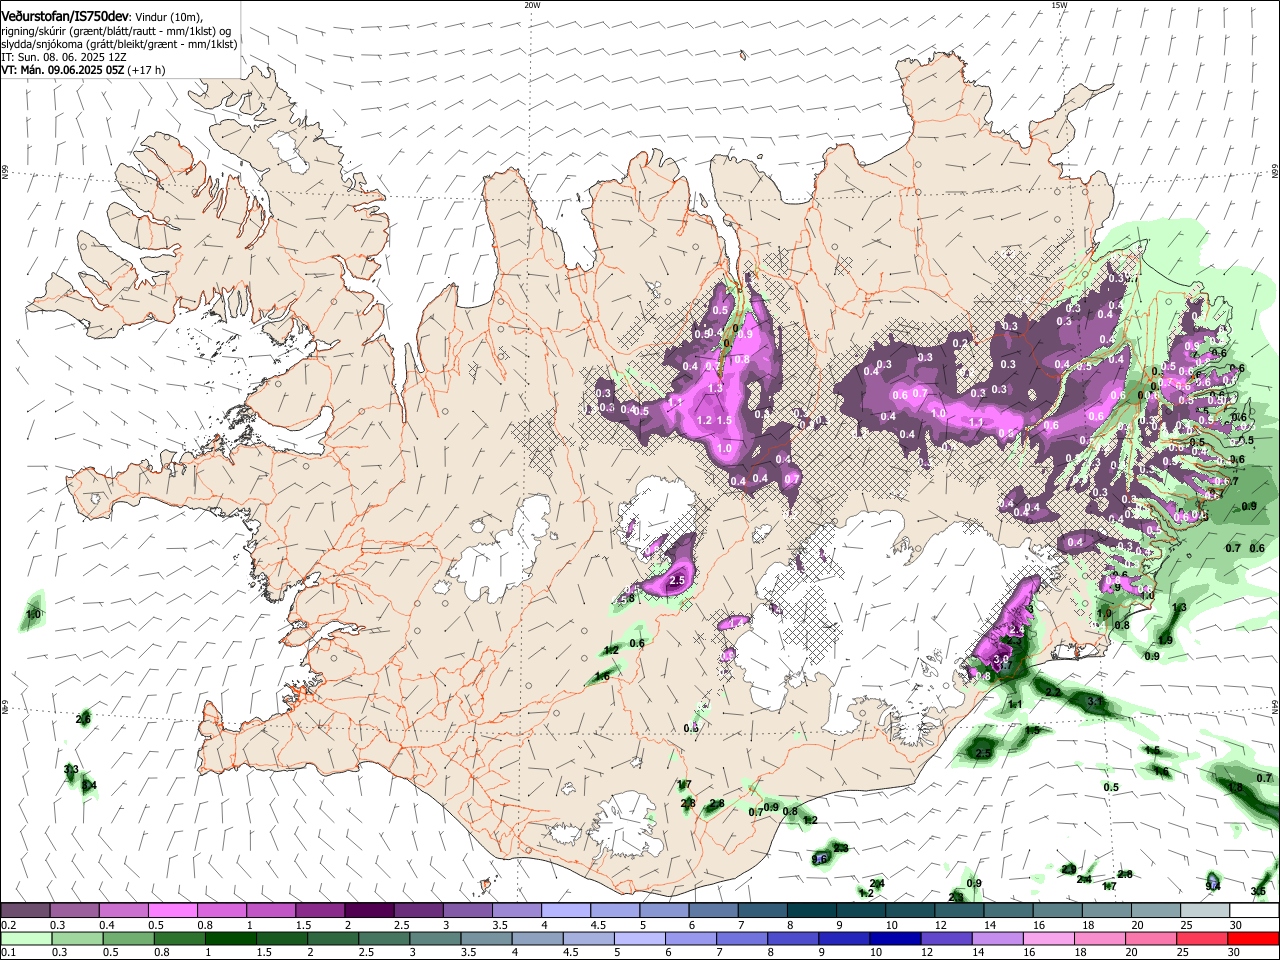This screenshot has height=960, width=1280.
Task: Click the white swatch ending the top legend row
Action: (1254, 911)
